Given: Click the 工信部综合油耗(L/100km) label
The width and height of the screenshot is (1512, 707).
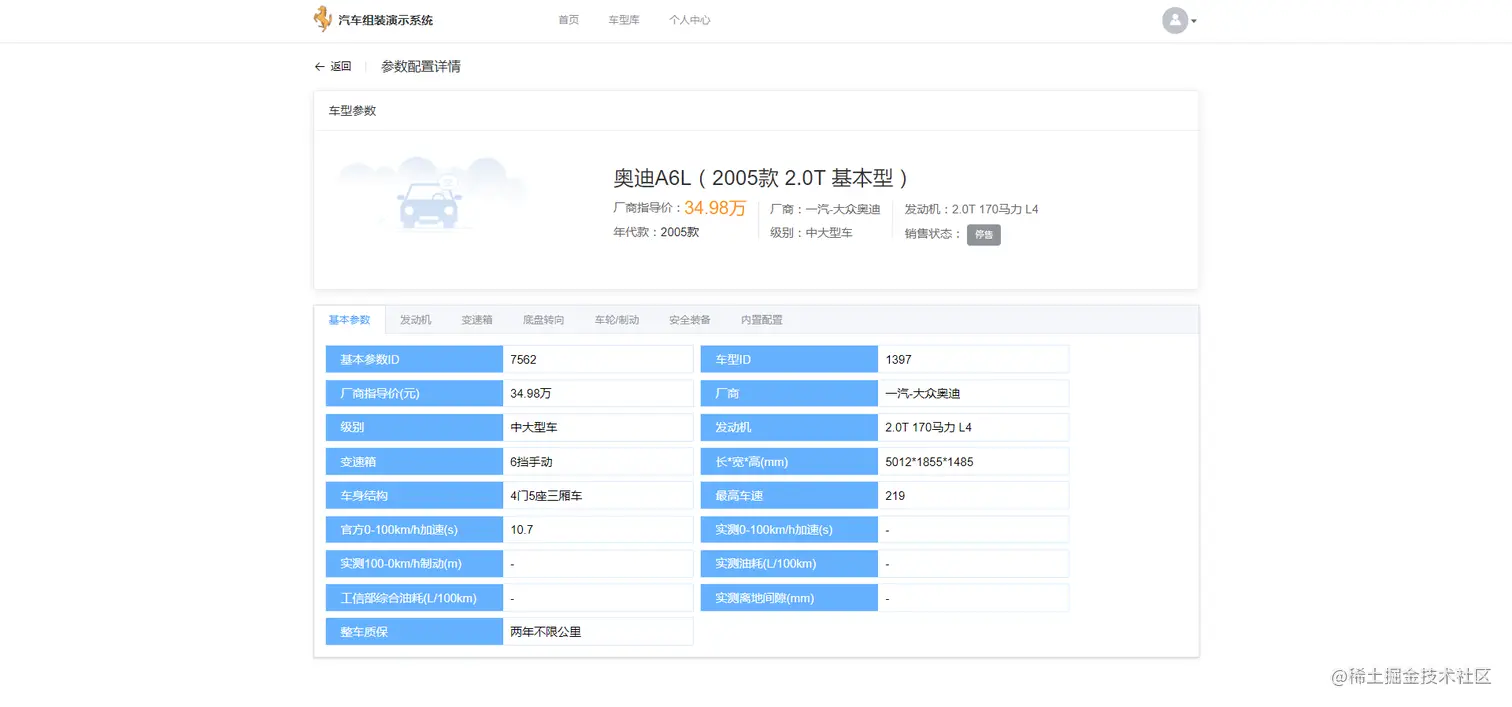Looking at the screenshot, I should pos(414,598).
